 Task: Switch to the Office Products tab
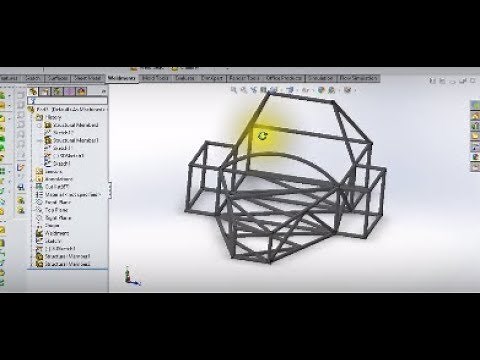(x=284, y=78)
